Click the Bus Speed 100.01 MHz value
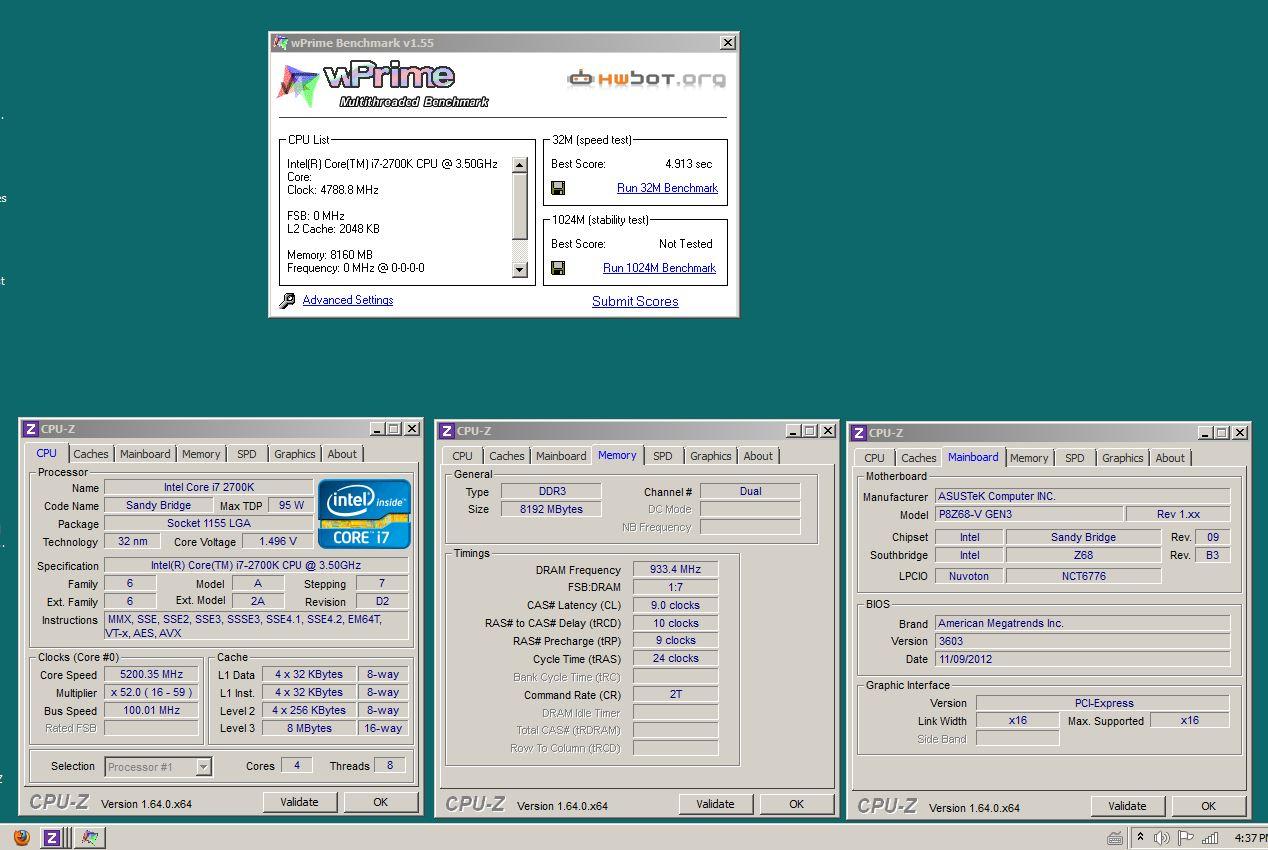The width and height of the screenshot is (1268, 850). 151,711
